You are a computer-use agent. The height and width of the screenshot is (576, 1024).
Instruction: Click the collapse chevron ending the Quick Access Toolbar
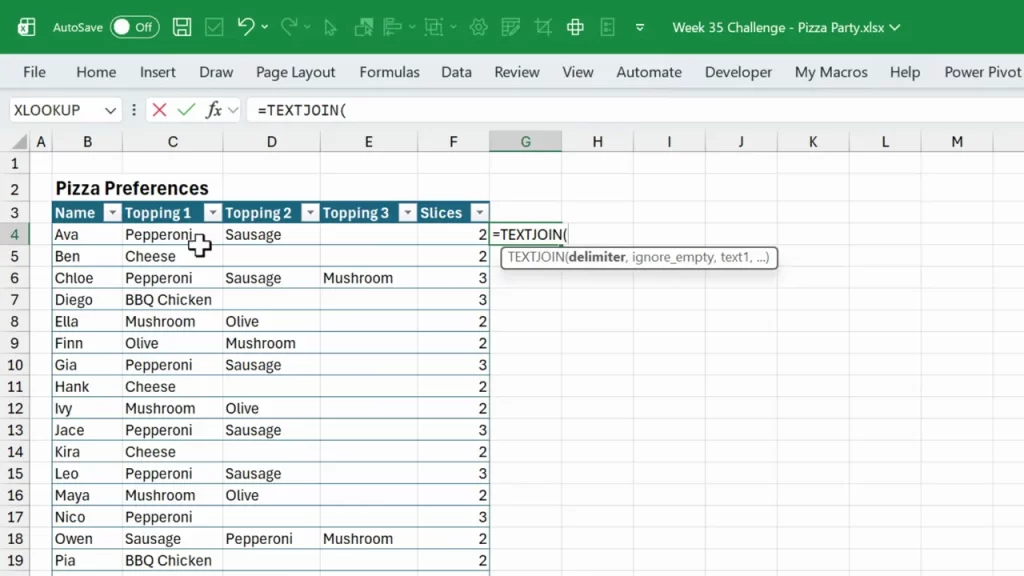[638, 27]
